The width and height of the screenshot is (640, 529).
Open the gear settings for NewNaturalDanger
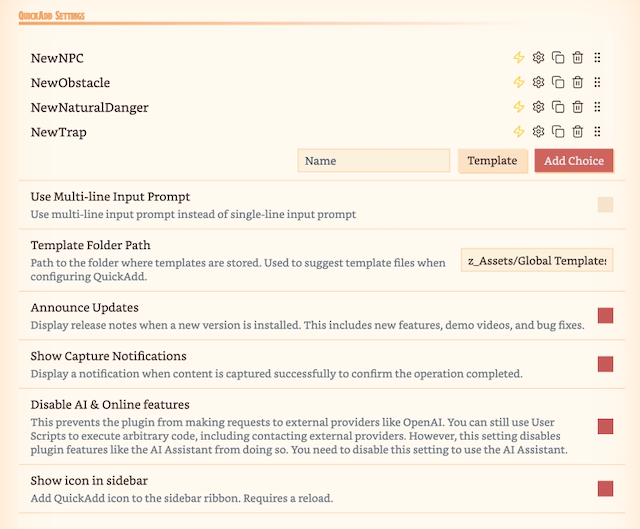(x=538, y=107)
